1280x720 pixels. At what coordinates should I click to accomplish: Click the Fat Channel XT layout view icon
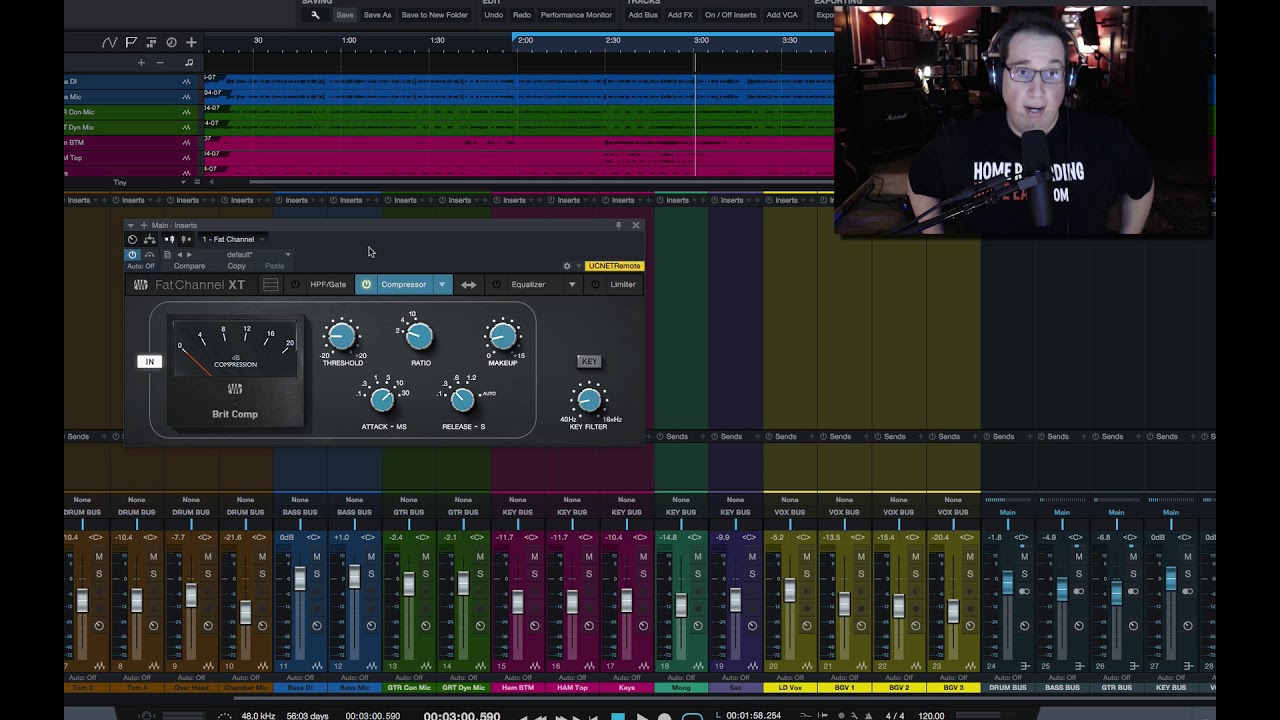[270, 285]
